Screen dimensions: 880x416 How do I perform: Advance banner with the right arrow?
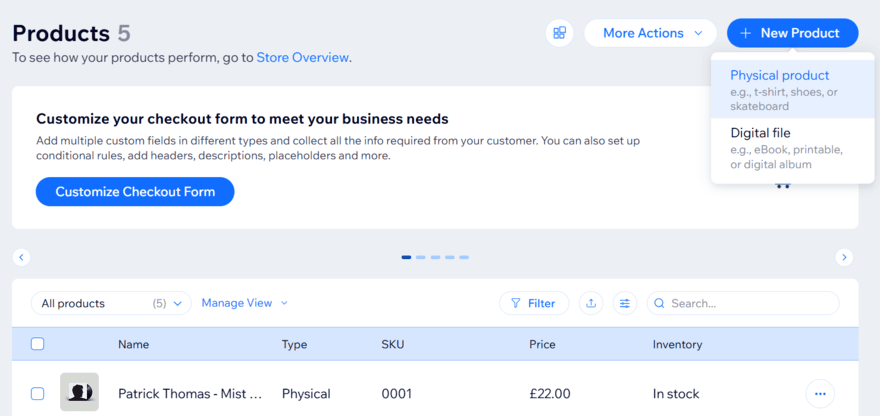click(x=844, y=257)
